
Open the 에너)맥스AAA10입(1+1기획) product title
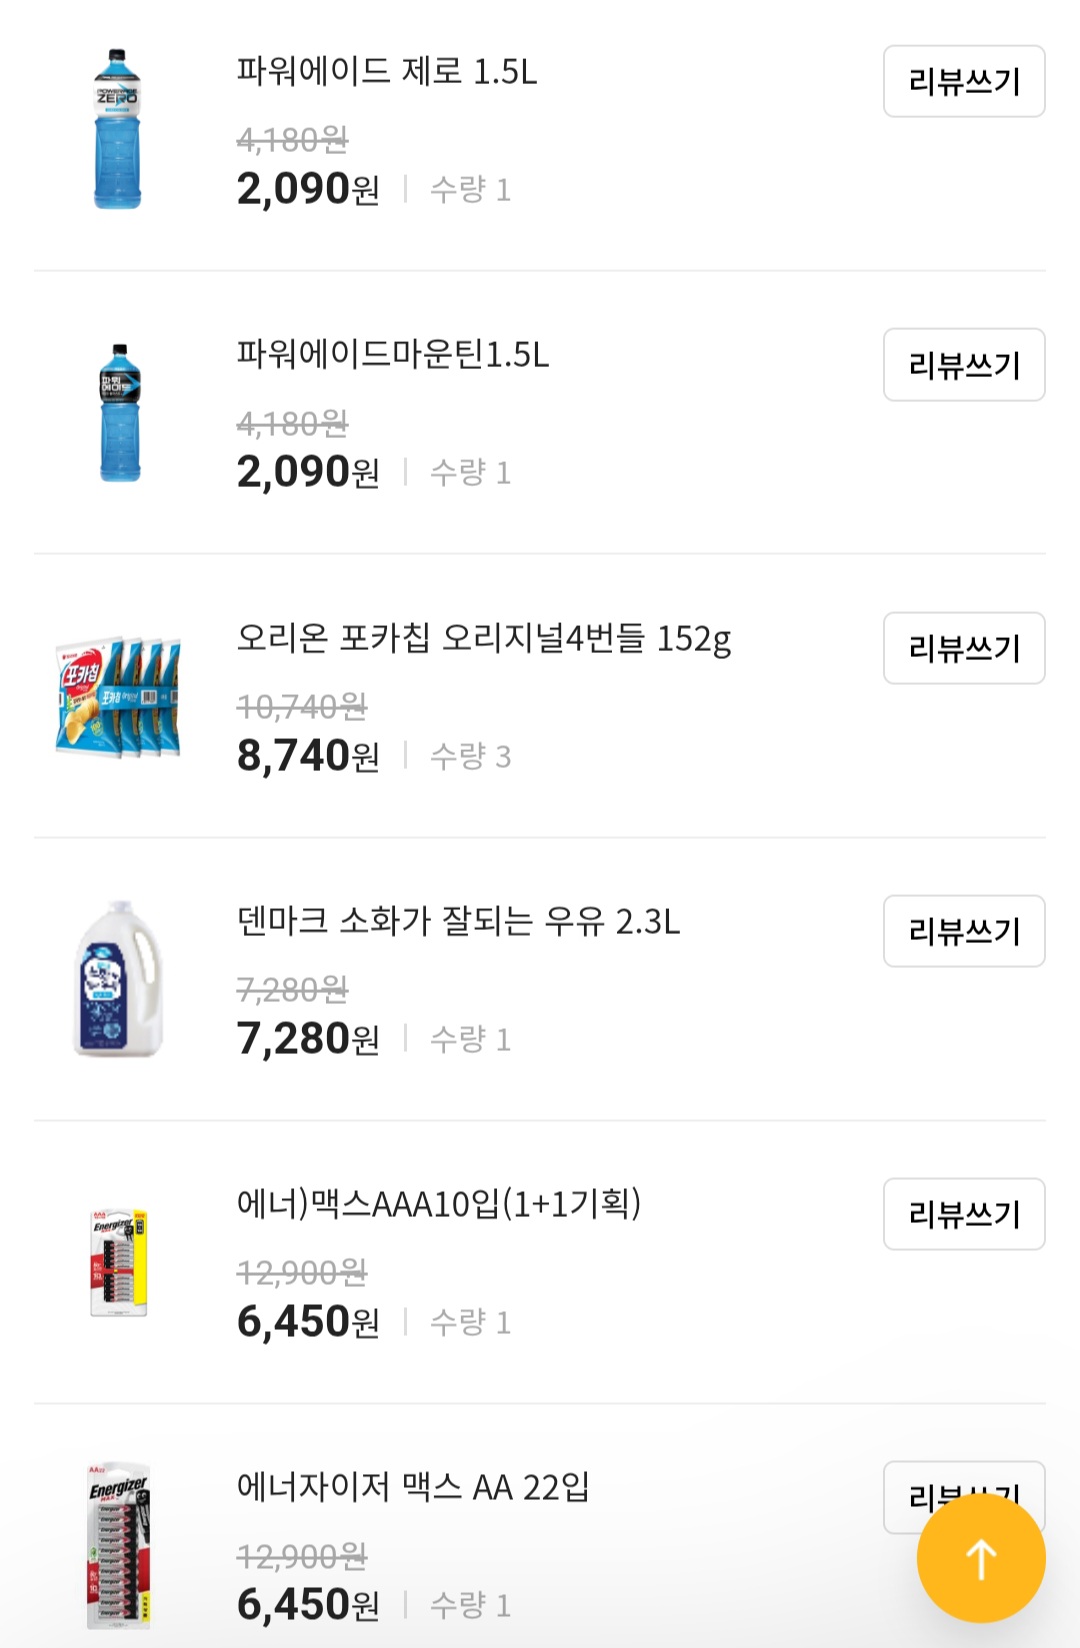pyautogui.click(x=439, y=1204)
